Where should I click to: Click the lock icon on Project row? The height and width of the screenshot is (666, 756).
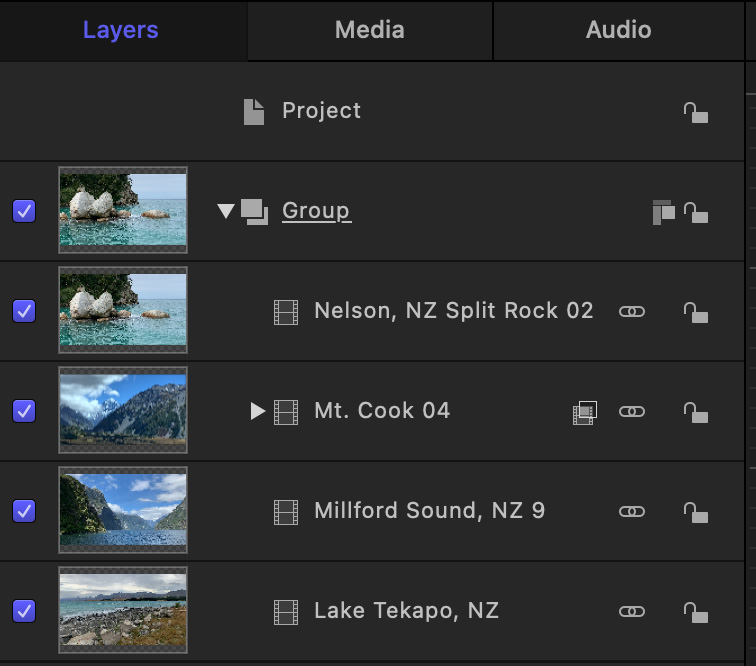[695, 112]
